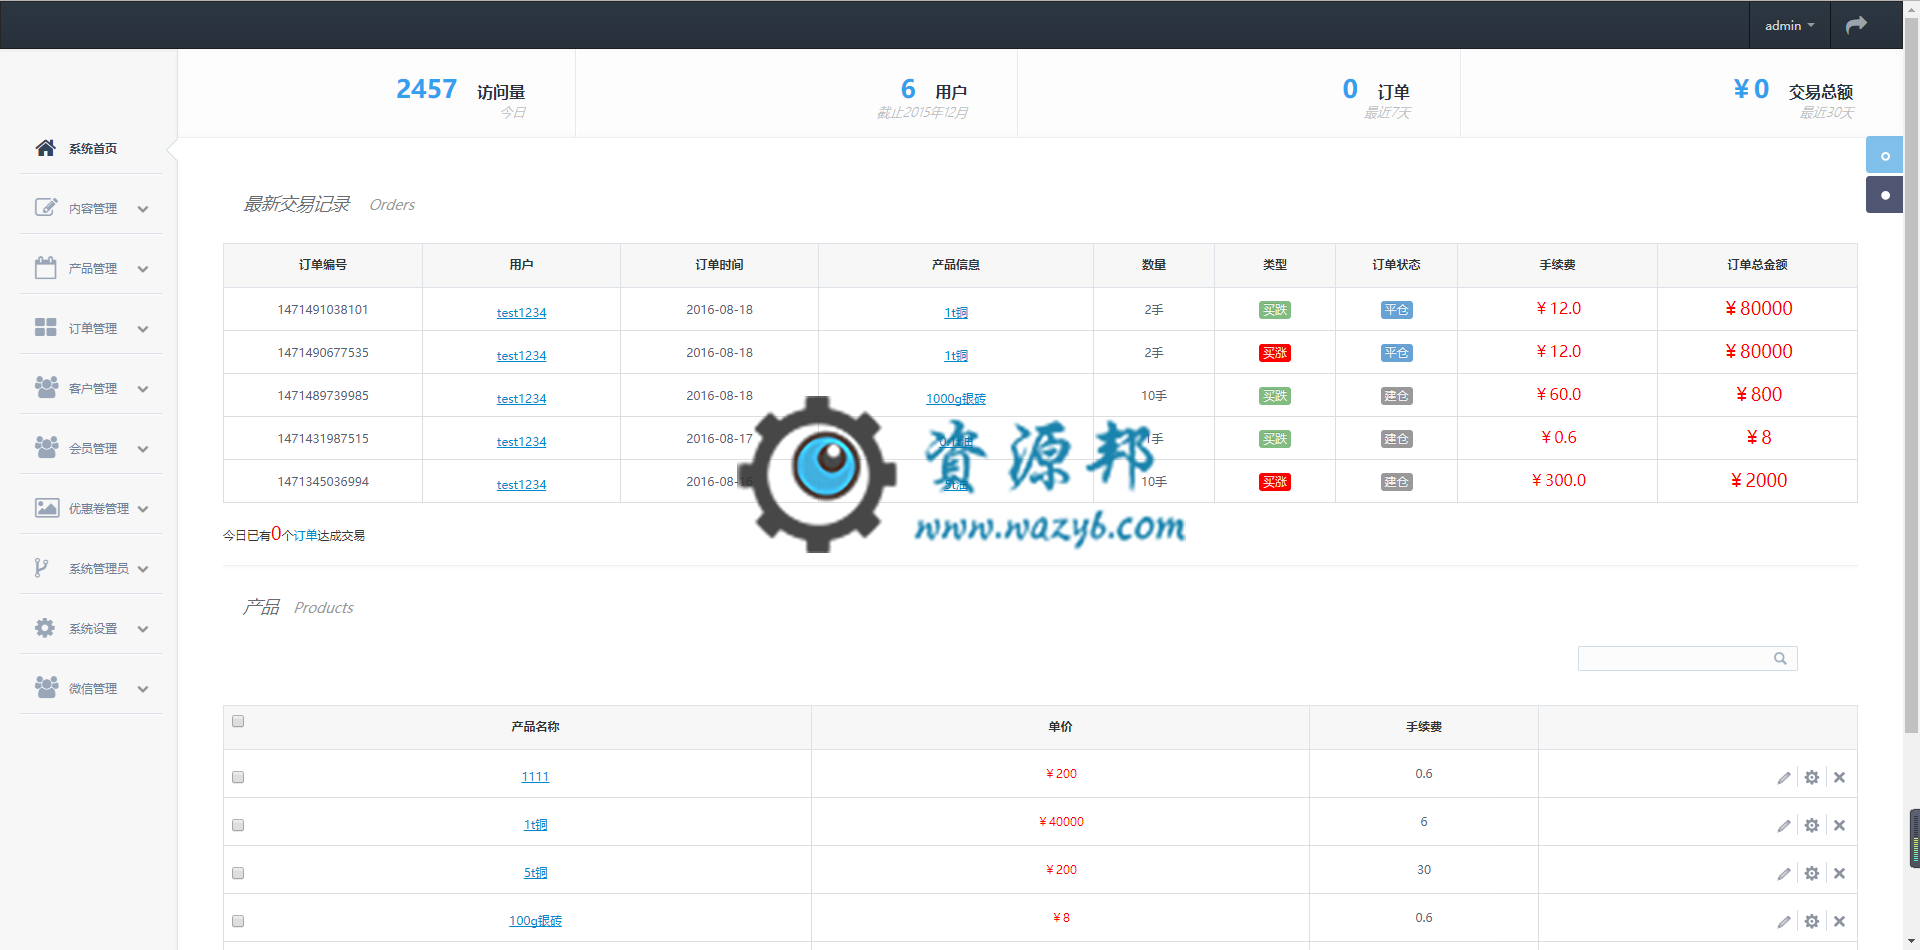Screen dimensions: 1920x950
Task: Select 产品管理 menu item
Action: pos(93,268)
